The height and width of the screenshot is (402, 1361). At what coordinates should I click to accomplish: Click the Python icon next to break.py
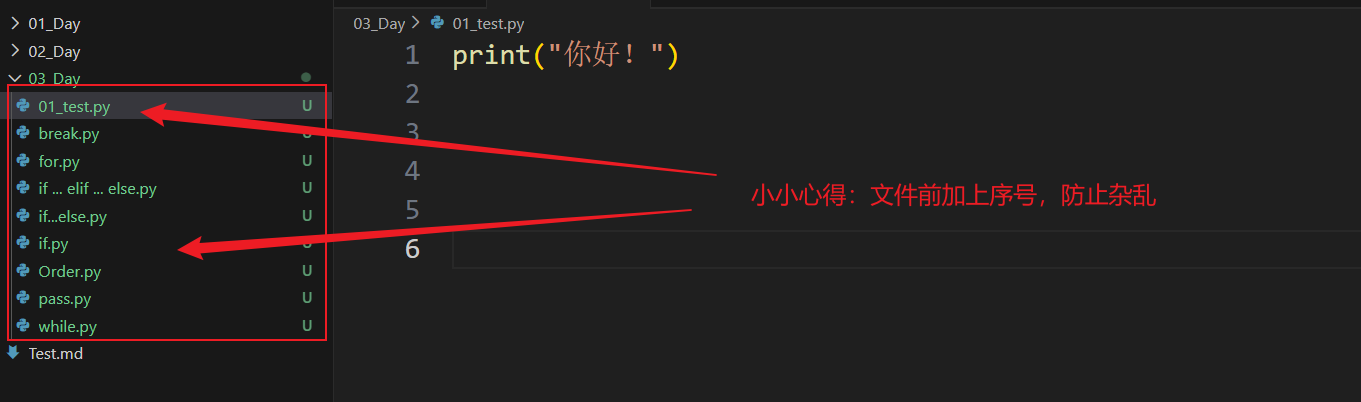pyautogui.click(x=23, y=133)
